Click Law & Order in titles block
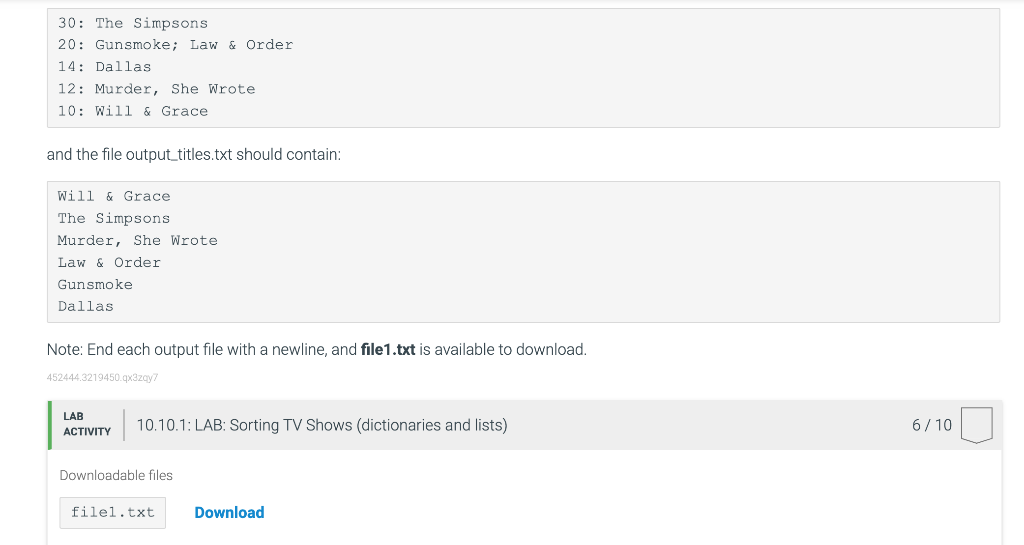Viewport: 1024px width, 545px height. tap(109, 262)
